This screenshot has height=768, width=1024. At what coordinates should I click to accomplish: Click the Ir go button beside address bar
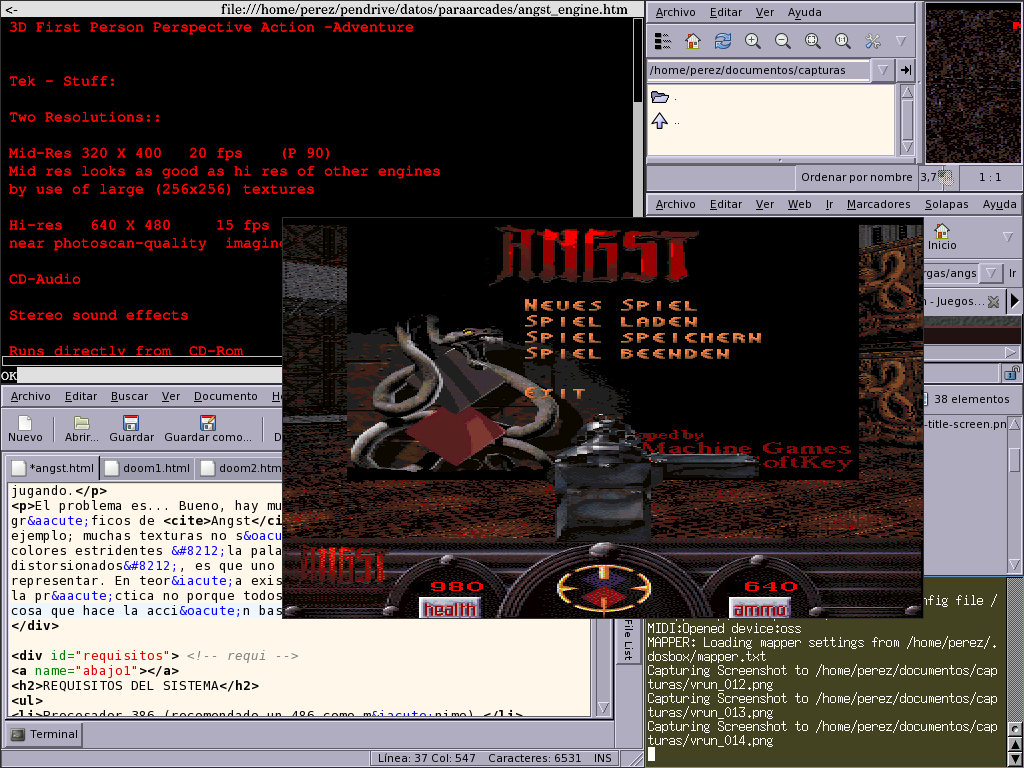pos(1012,273)
